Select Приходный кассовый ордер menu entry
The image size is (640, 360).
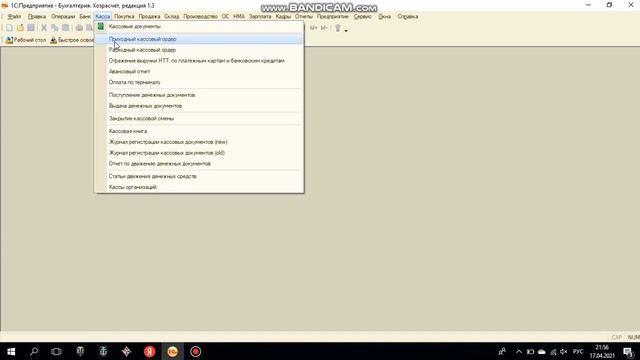tap(199, 39)
